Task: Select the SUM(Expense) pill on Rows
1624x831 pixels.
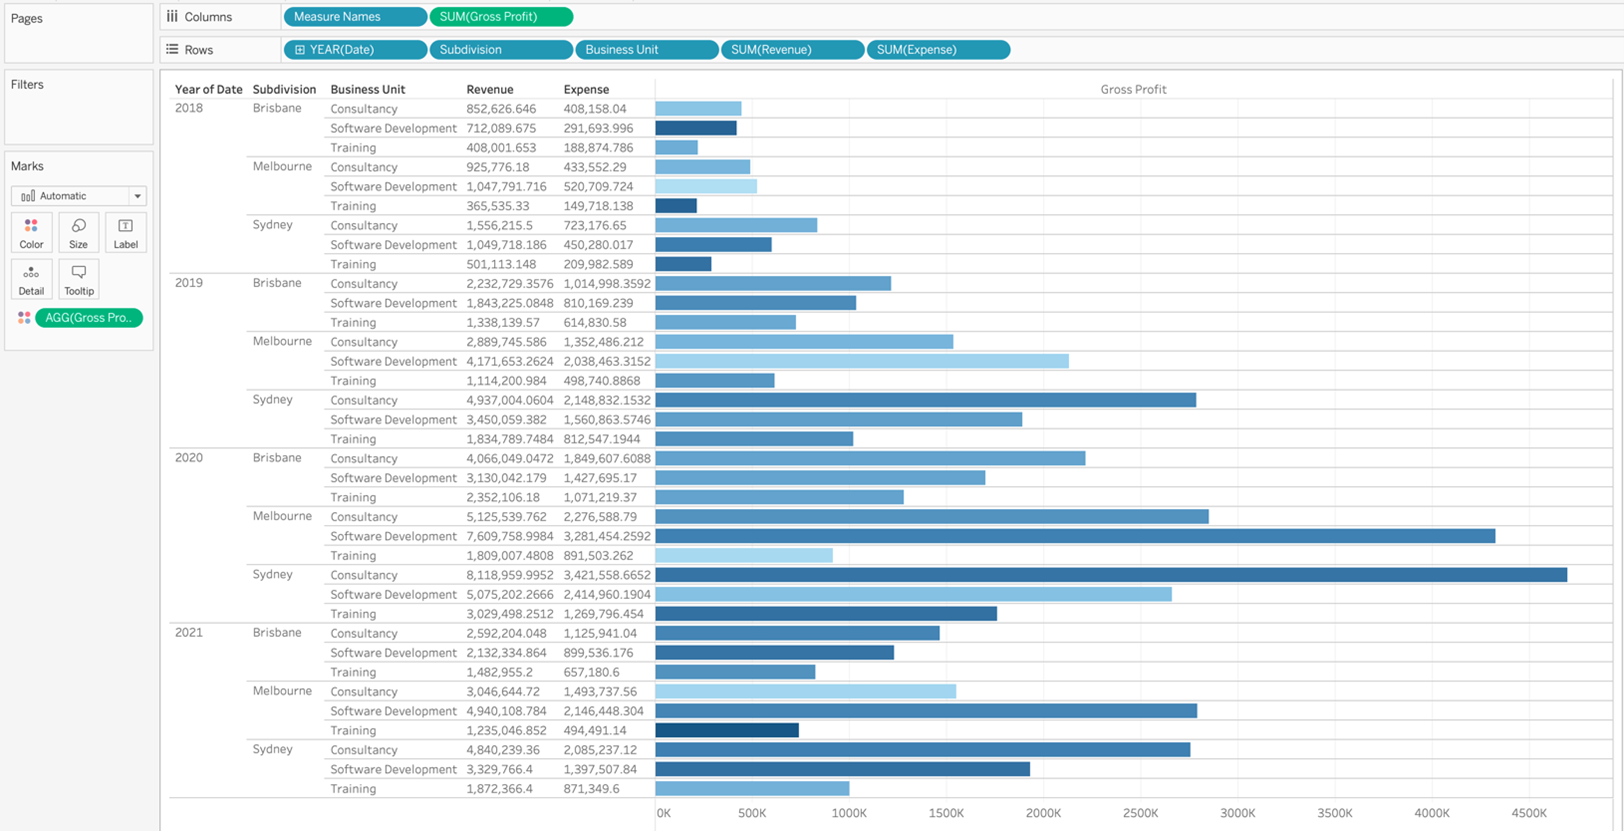Action: pyautogui.click(x=937, y=50)
